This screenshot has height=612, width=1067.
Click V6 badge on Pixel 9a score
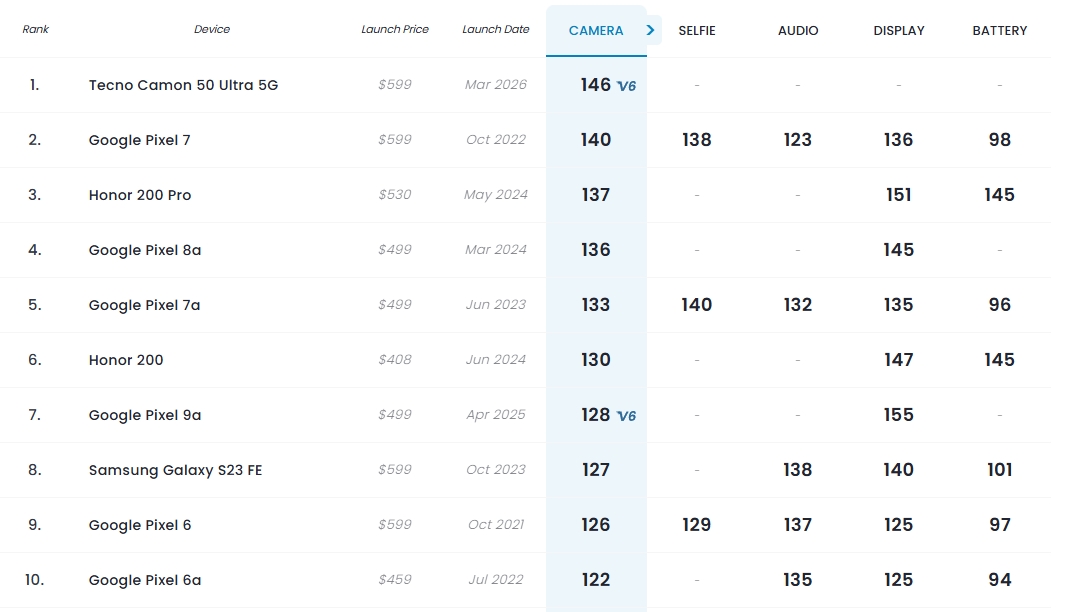[626, 416]
